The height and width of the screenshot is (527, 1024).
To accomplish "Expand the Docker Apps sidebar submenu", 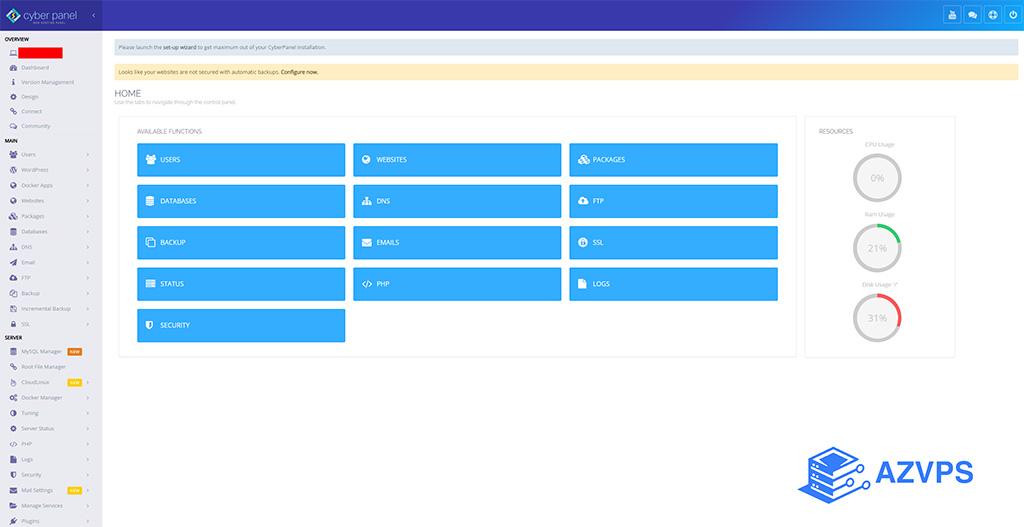I will [88, 185].
